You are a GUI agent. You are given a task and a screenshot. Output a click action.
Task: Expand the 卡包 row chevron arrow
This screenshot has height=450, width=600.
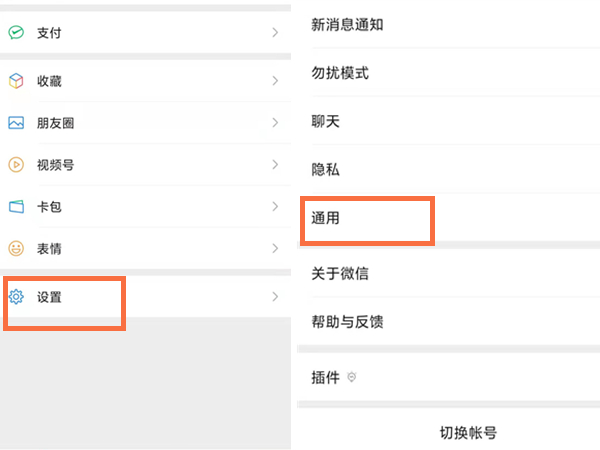[275, 207]
